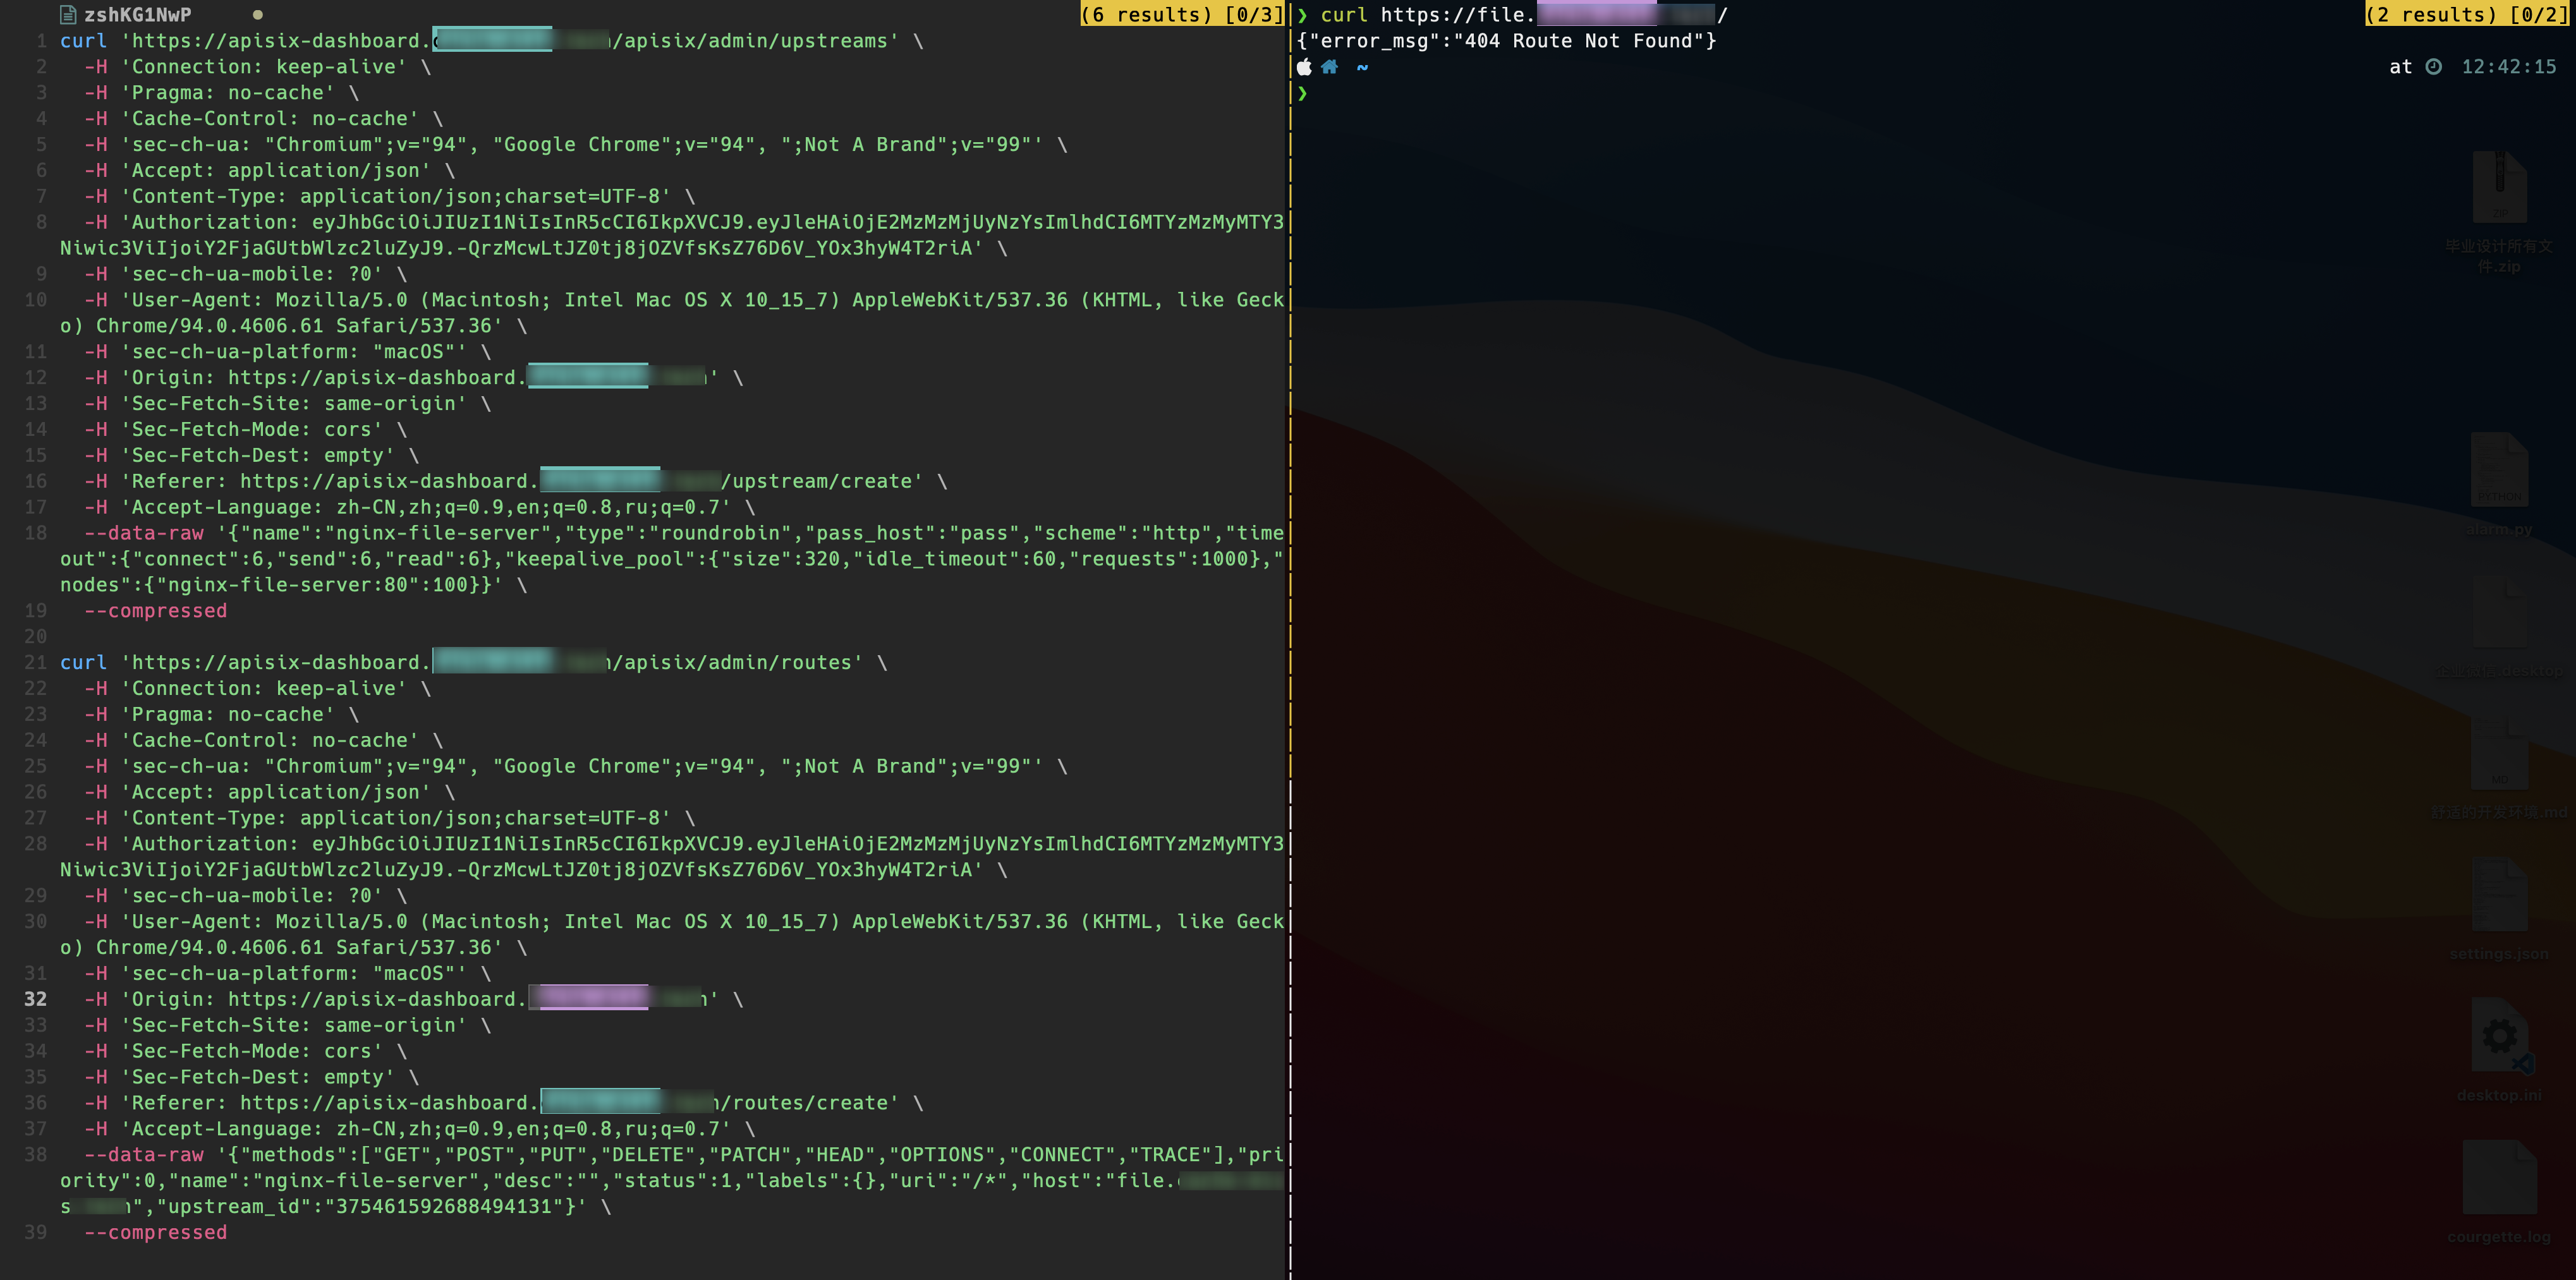Click '--compressed' flag on line 19
The width and height of the screenshot is (2576, 1280).
[155, 611]
